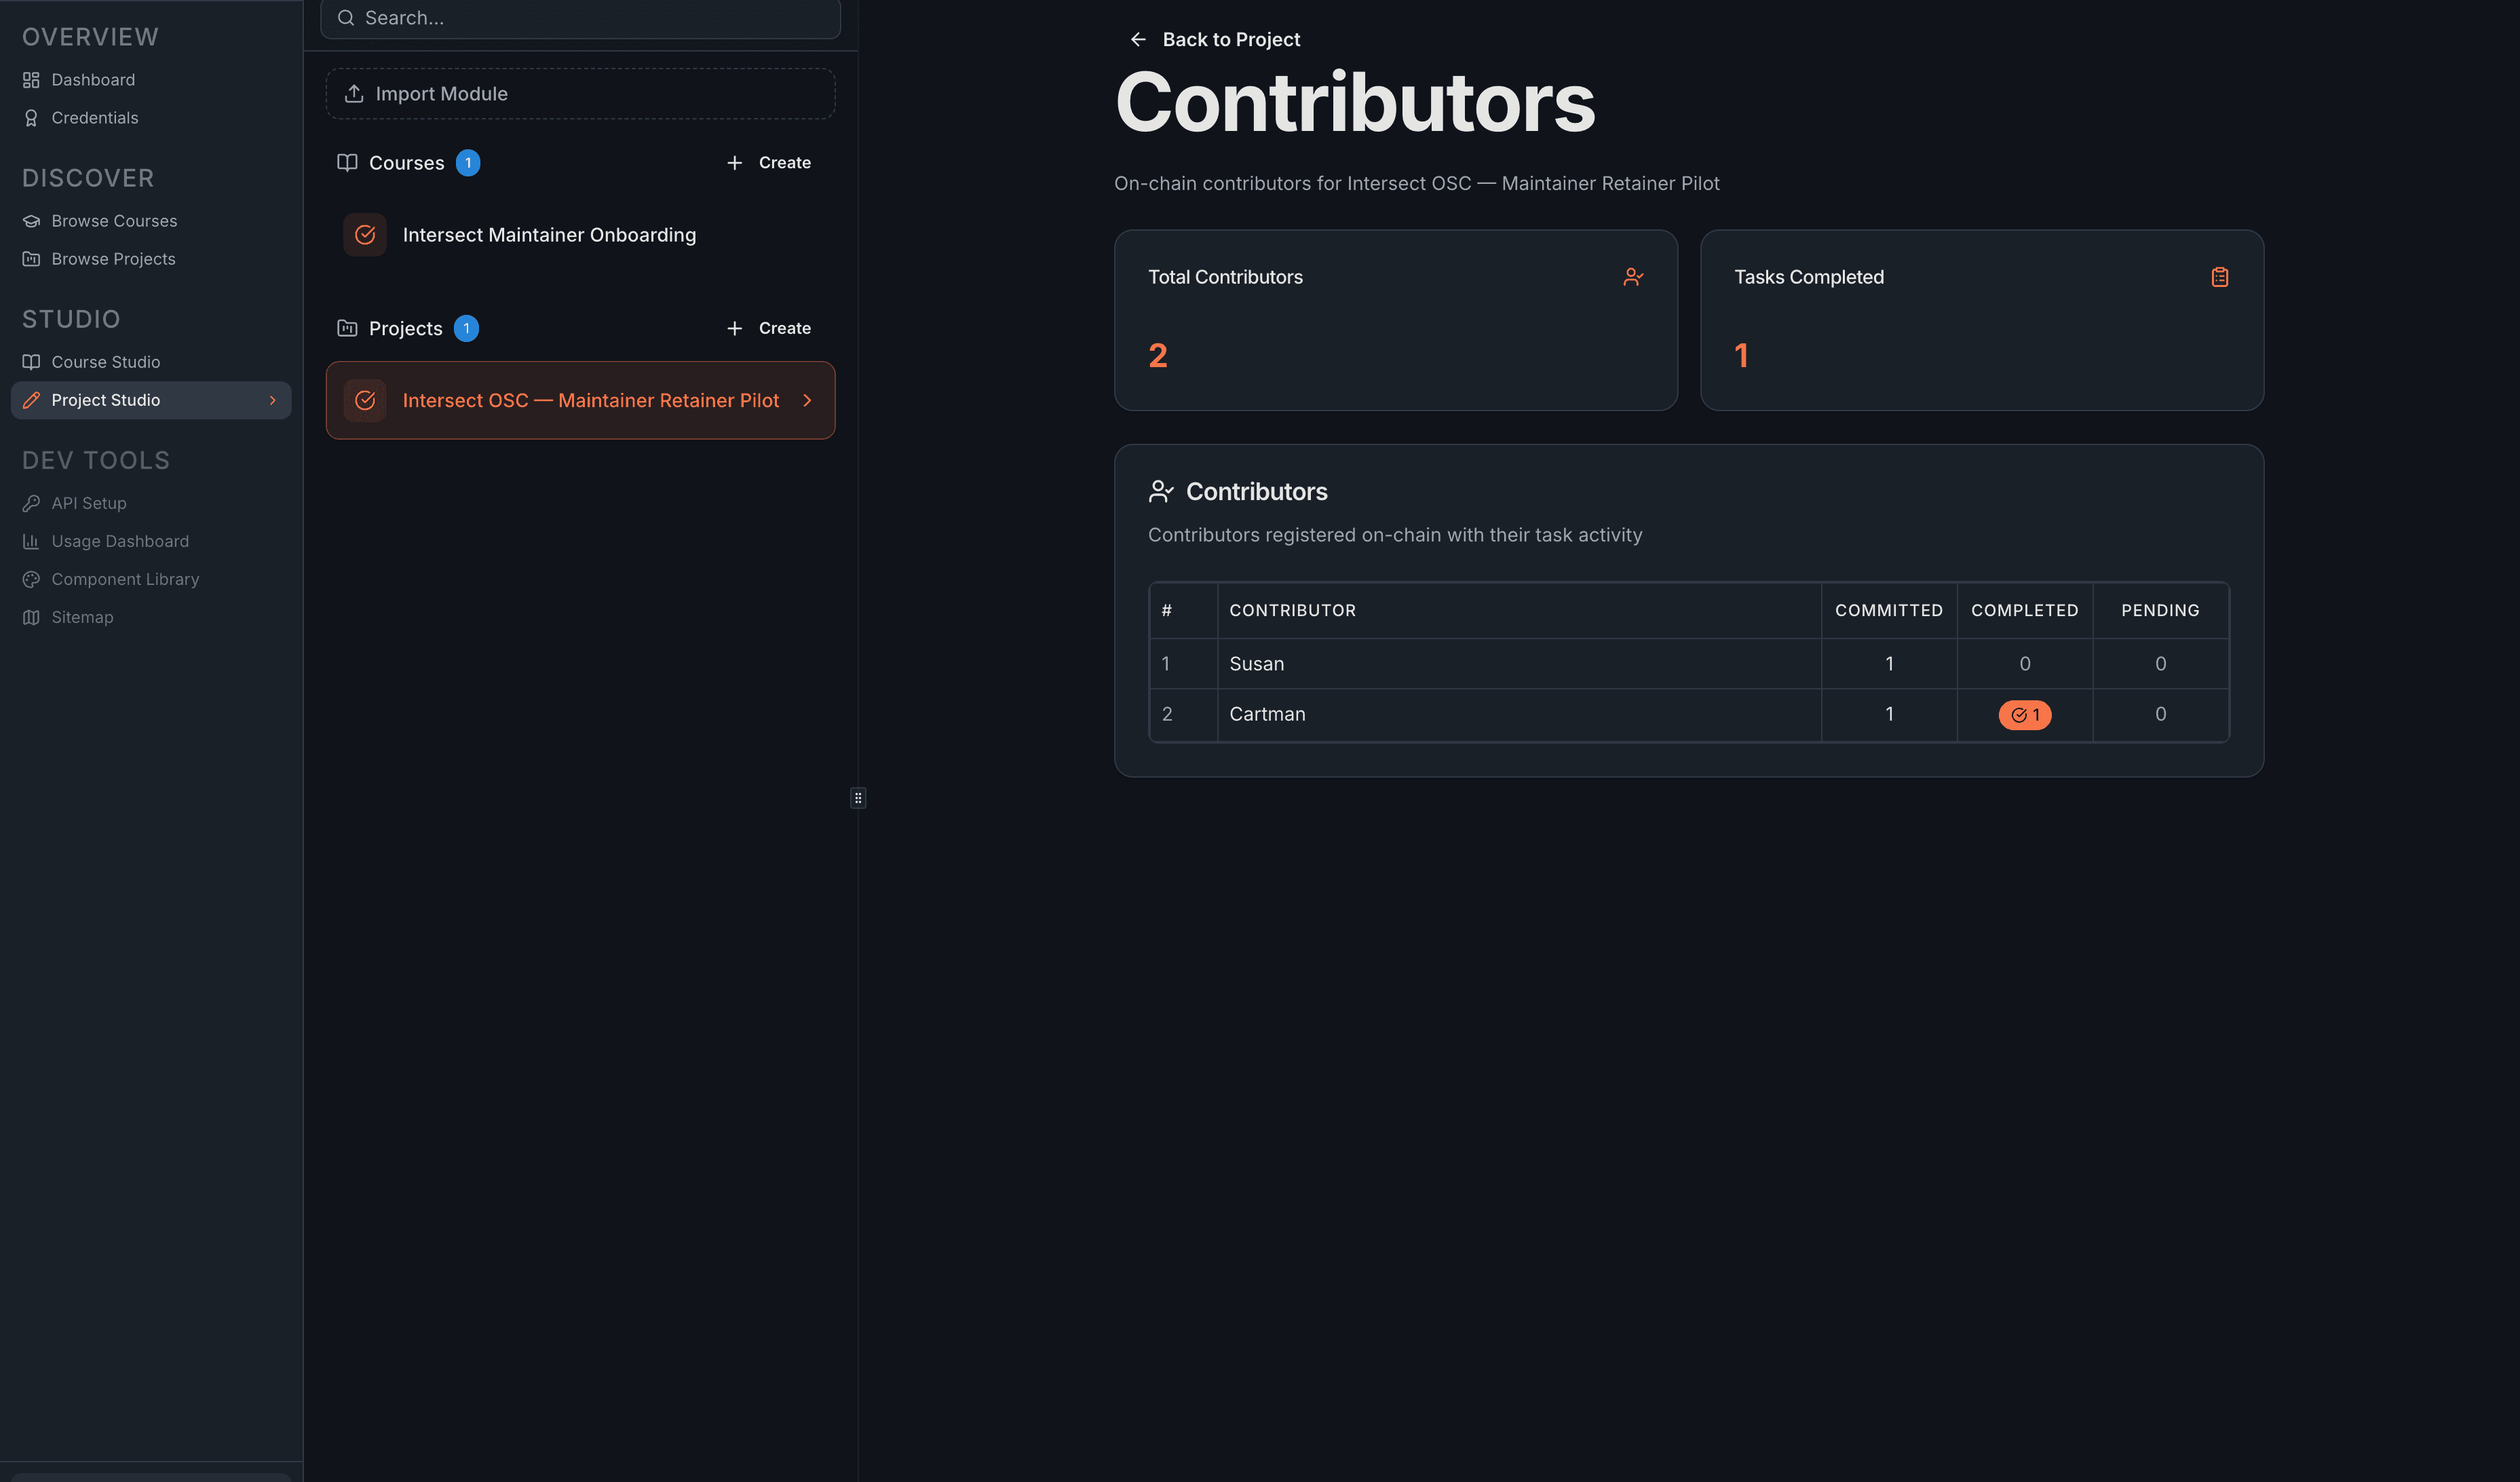Select the API Setup icon
The height and width of the screenshot is (1482, 2520).
(30, 503)
